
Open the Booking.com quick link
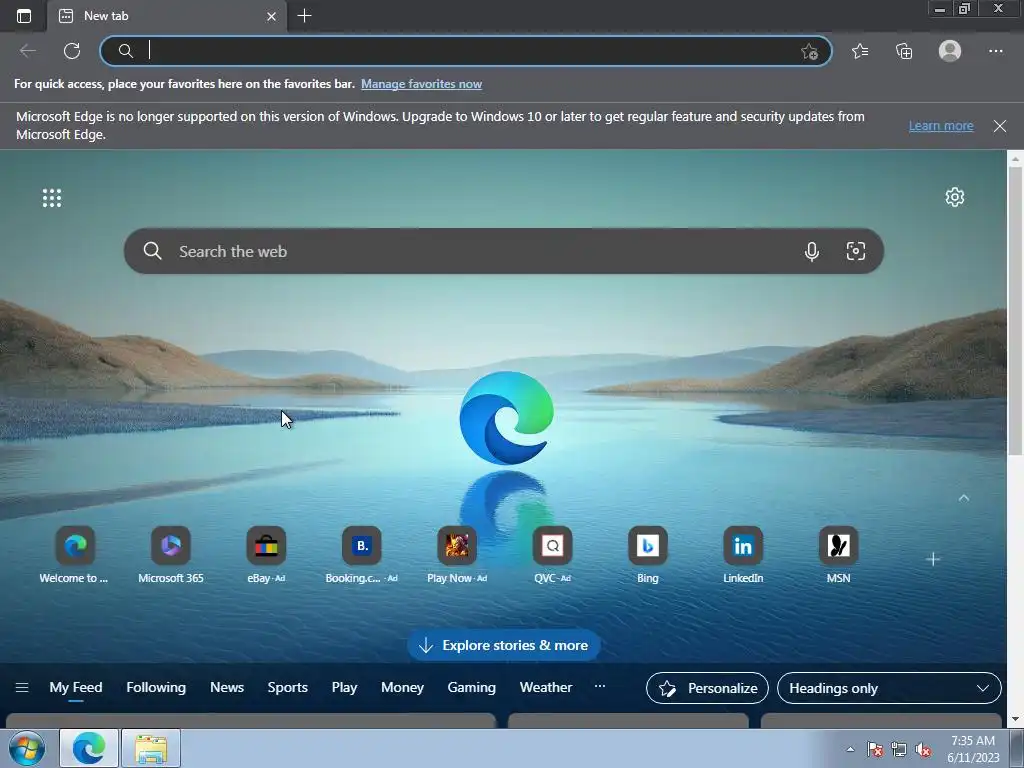[x=361, y=555]
